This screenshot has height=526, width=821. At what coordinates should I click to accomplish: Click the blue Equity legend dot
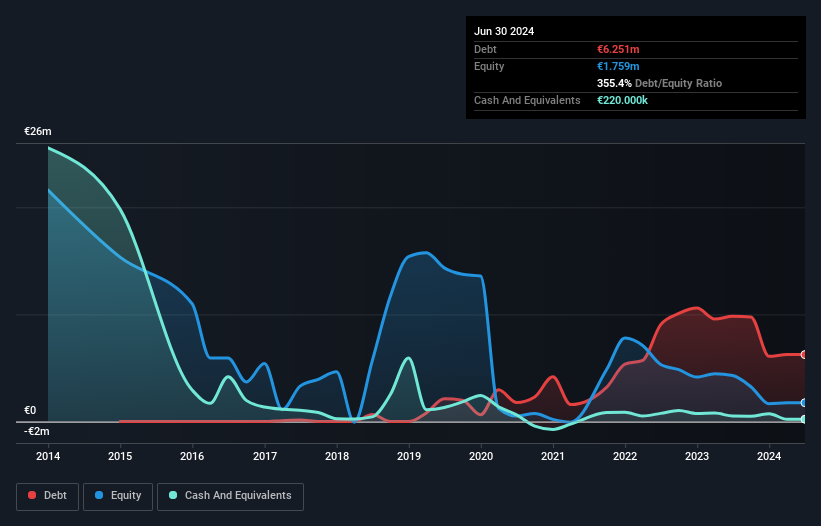point(99,495)
